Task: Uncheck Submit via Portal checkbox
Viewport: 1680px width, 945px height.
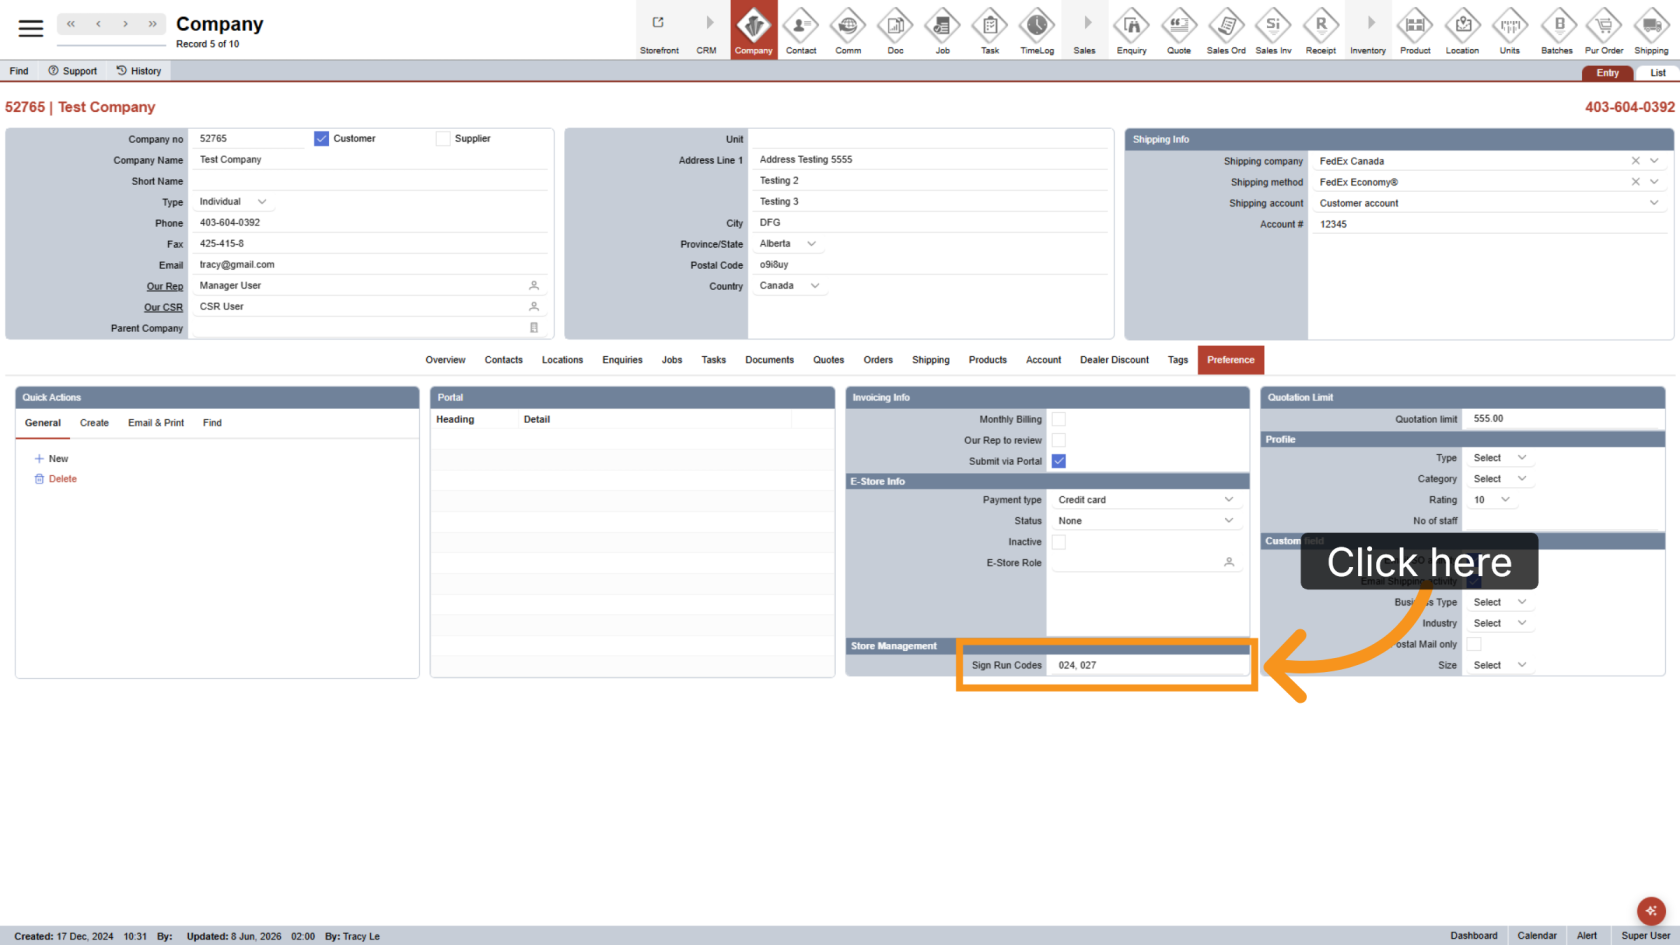Action: pos(1059,462)
